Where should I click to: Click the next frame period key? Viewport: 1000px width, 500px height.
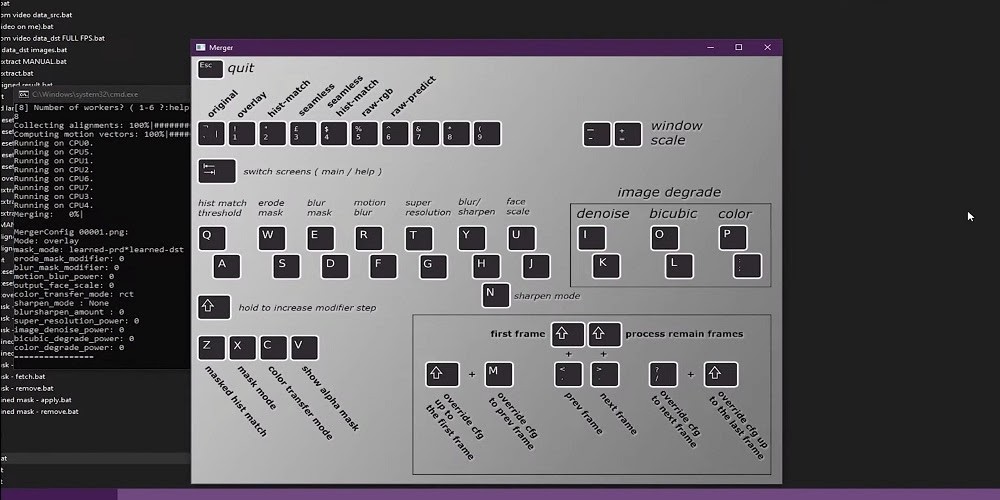click(605, 375)
